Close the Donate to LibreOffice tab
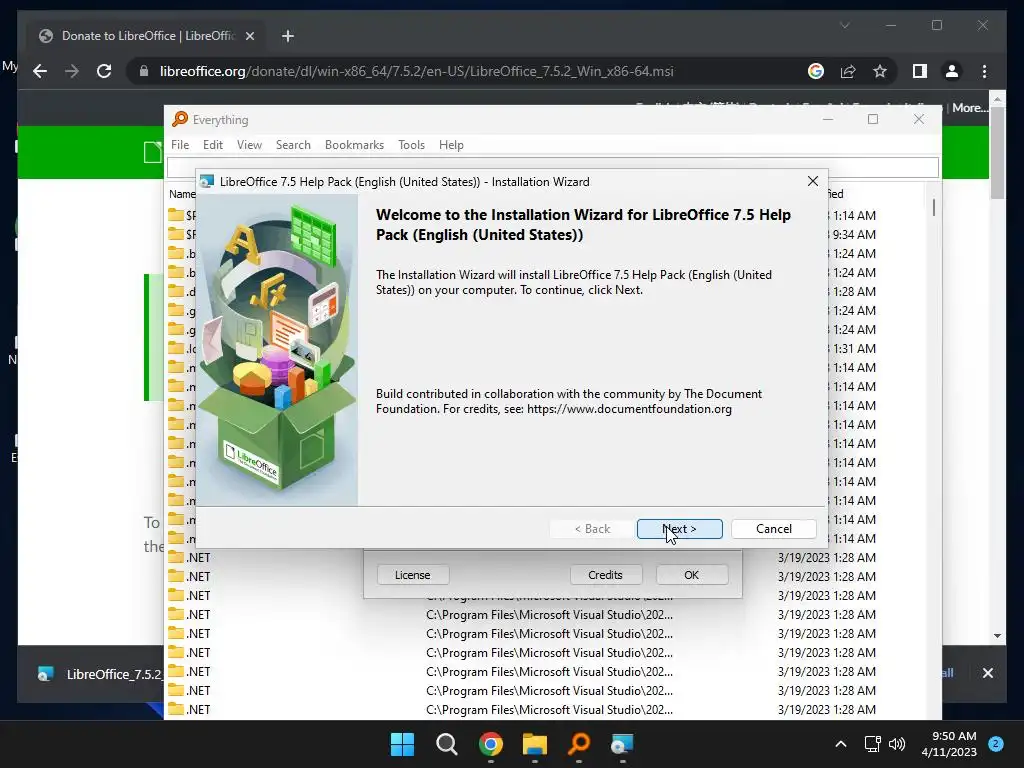The height and width of the screenshot is (768, 1024). click(249, 36)
